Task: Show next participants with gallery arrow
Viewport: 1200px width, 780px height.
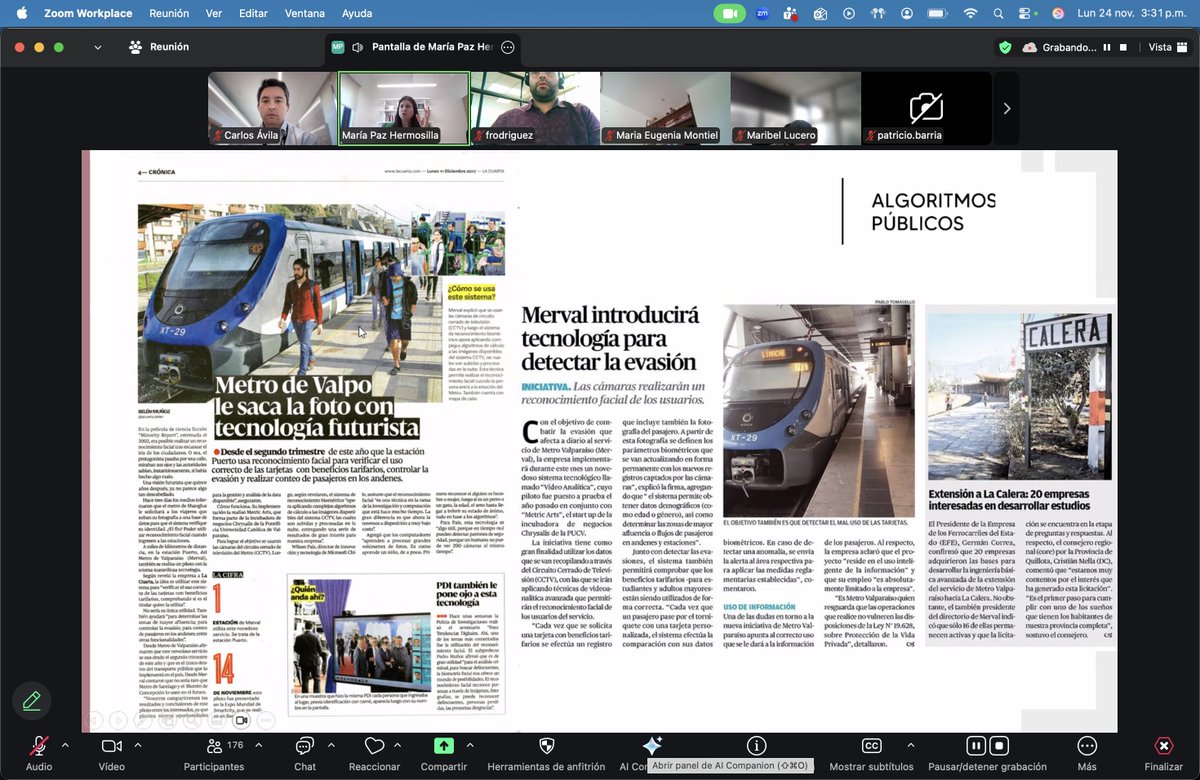Action: pyautogui.click(x=1006, y=108)
